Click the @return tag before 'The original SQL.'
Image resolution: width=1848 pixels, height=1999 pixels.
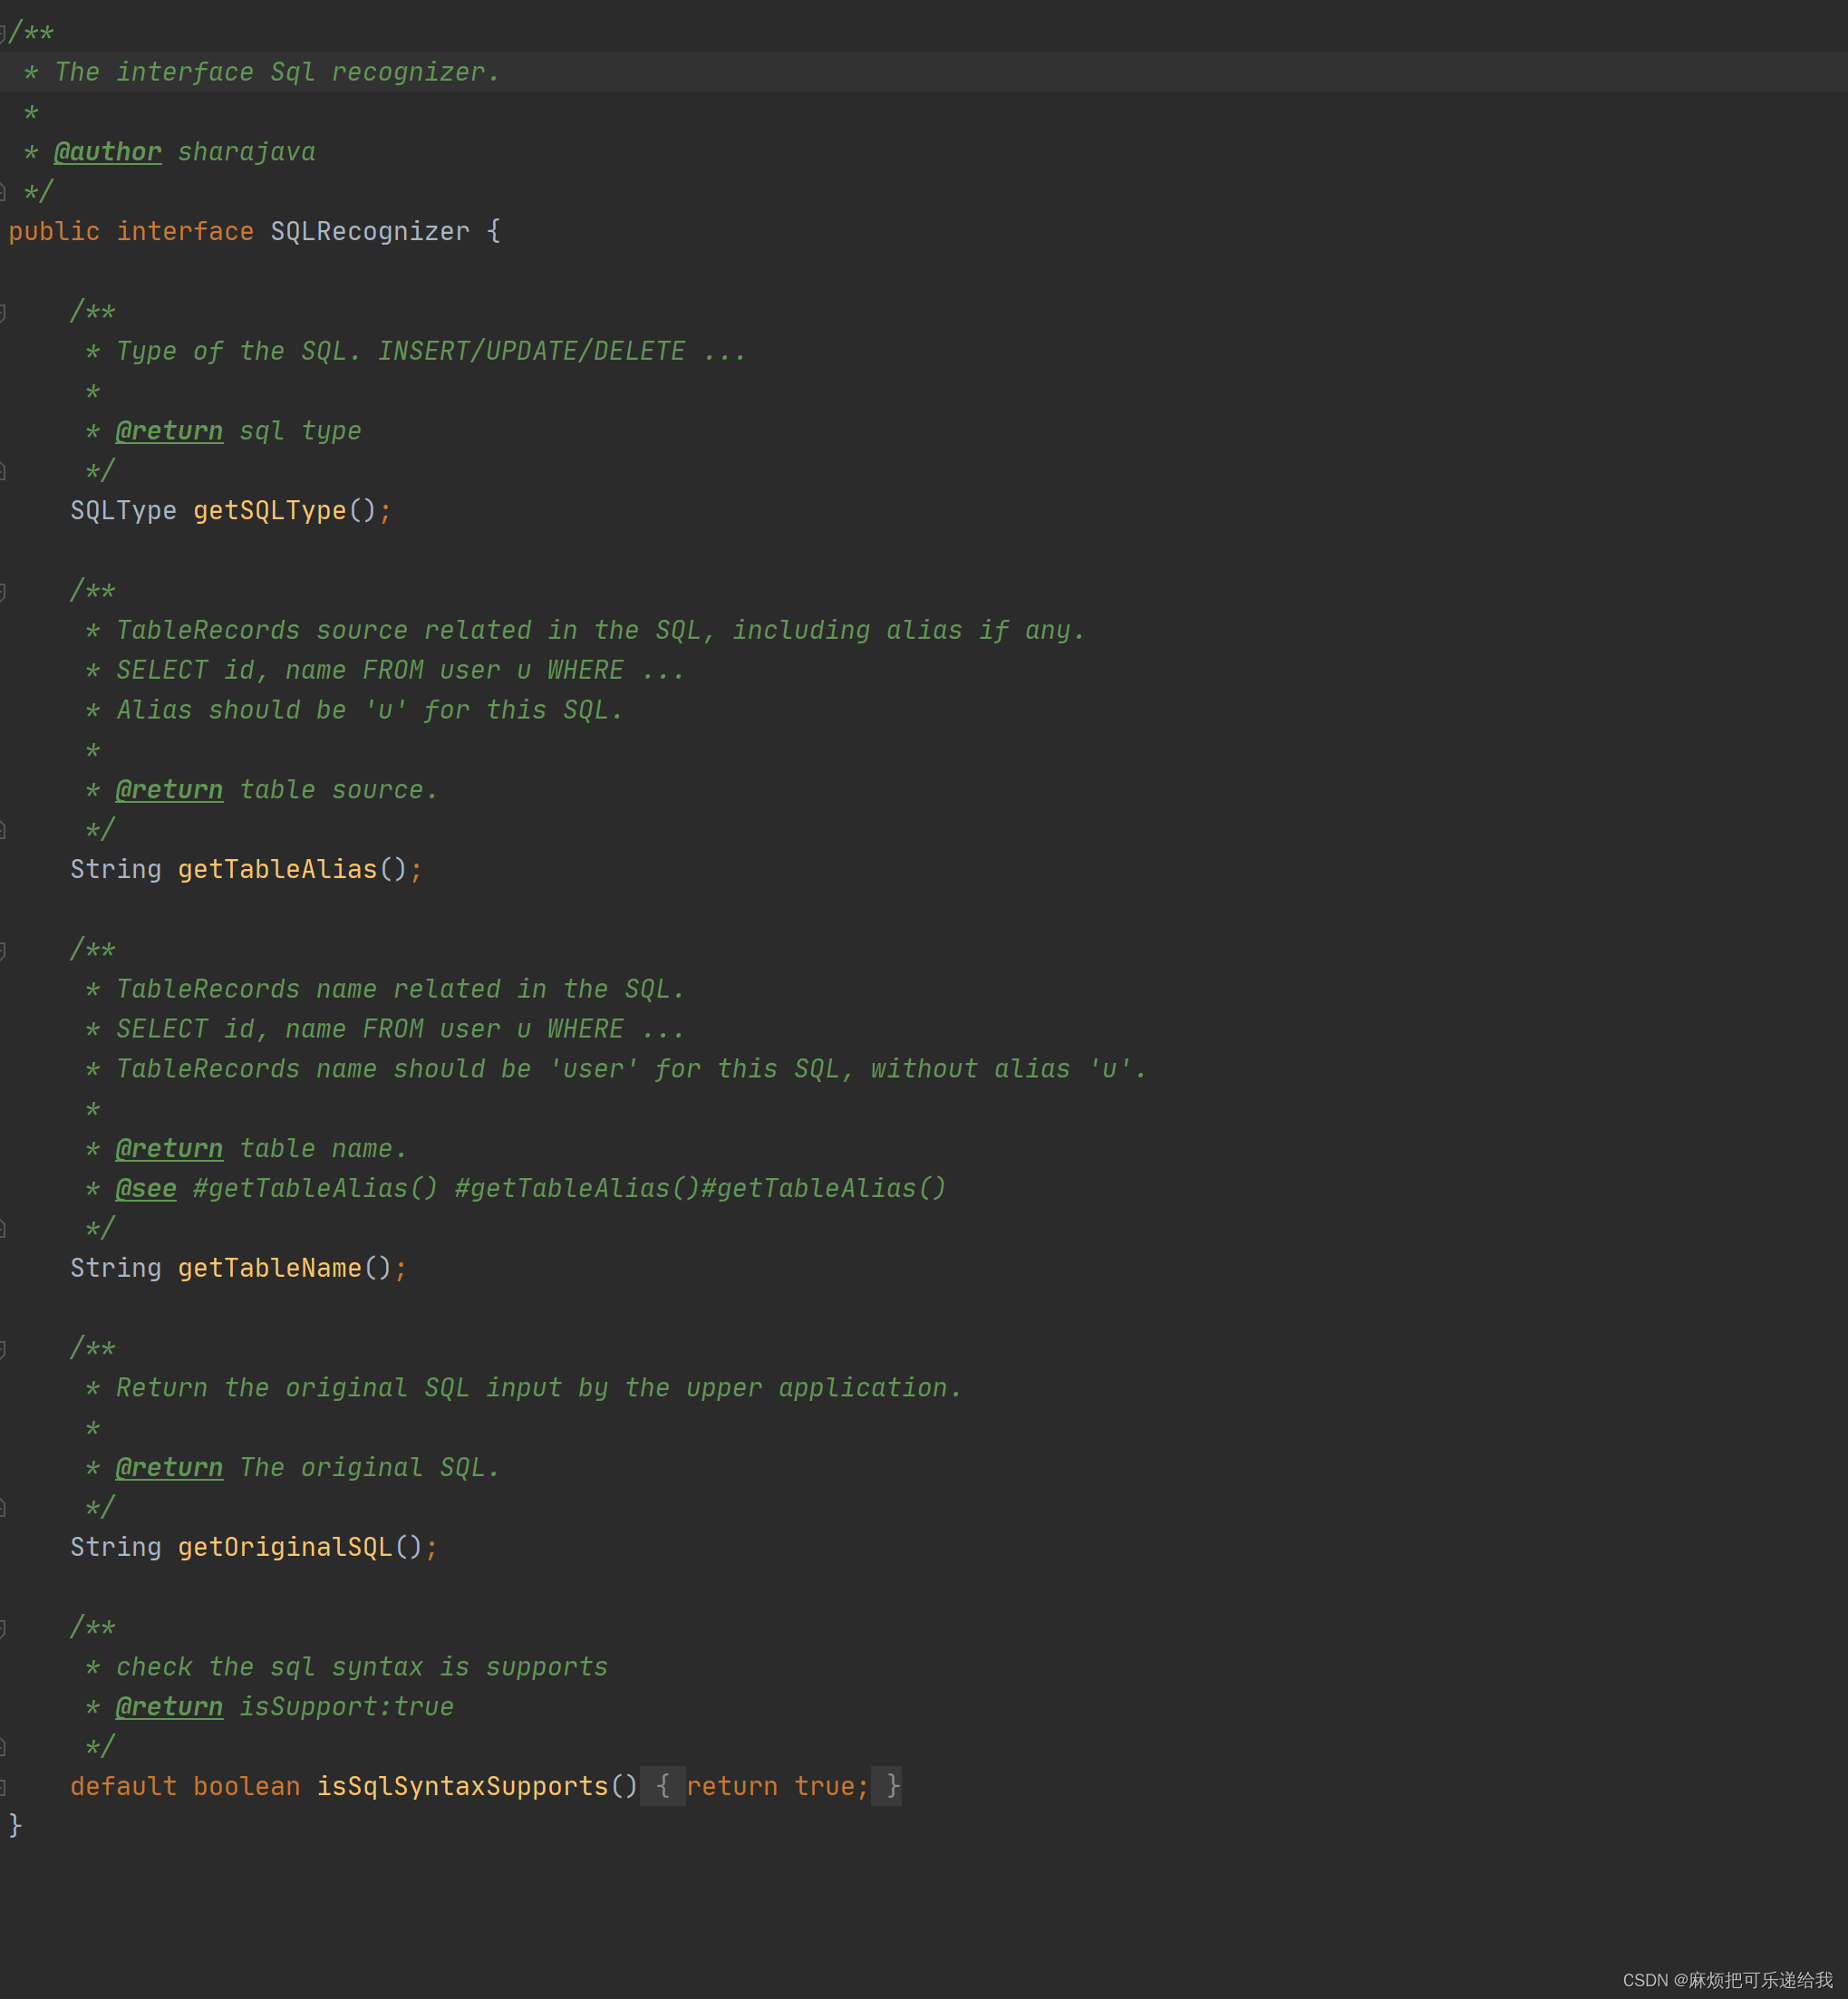click(x=169, y=1468)
